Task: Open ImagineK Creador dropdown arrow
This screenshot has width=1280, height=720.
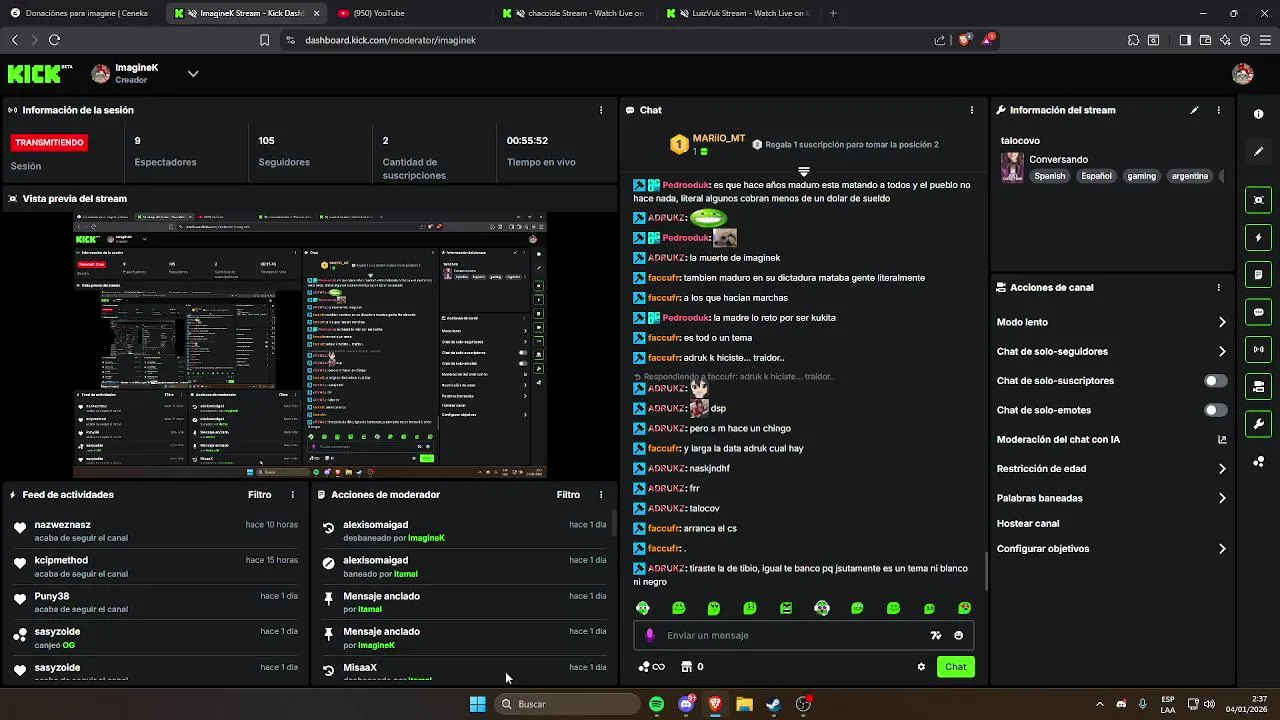Action: pyautogui.click(x=193, y=73)
